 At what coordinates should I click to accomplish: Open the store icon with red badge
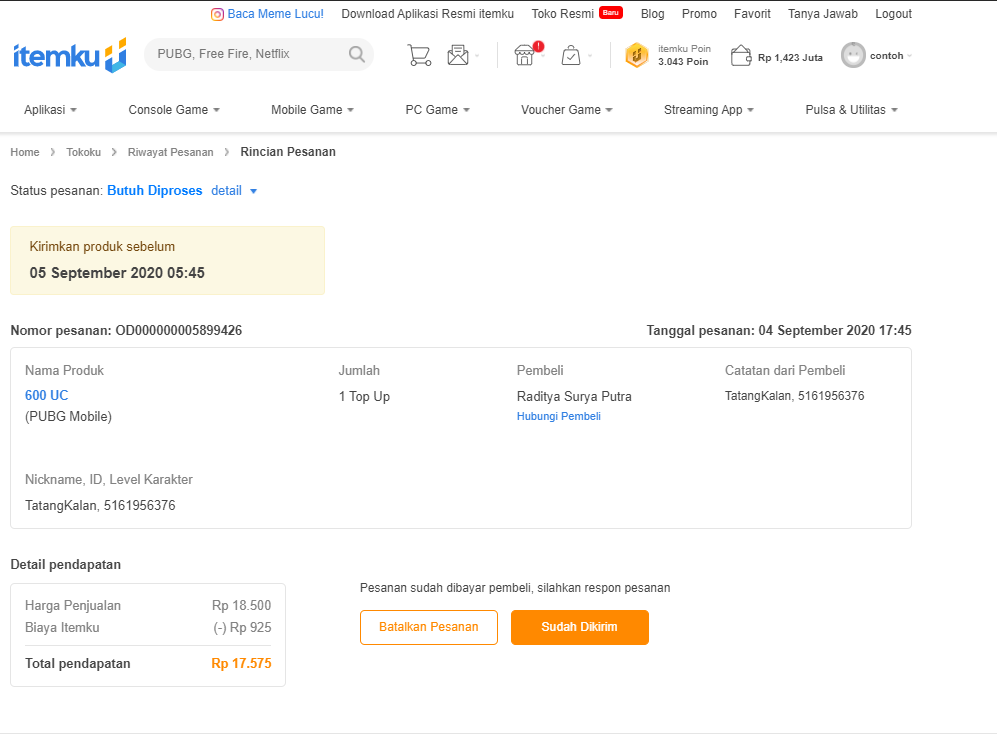click(524, 55)
